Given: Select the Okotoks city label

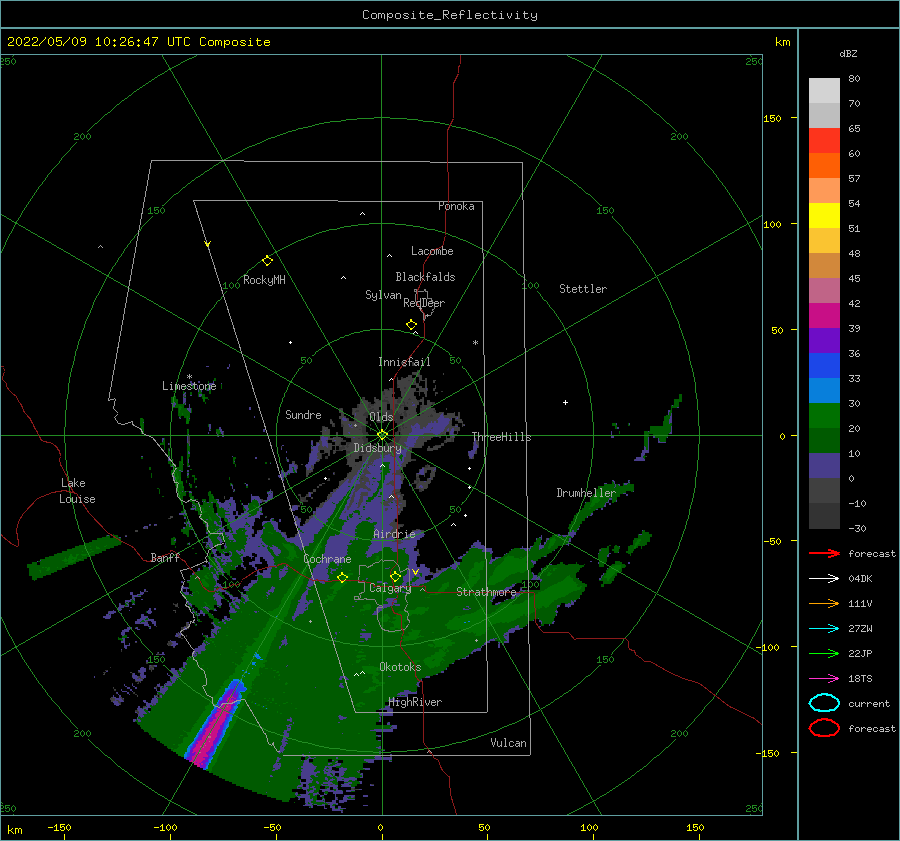Looking at the screenshot, I should pyautogui.click(x=400, y=667).
